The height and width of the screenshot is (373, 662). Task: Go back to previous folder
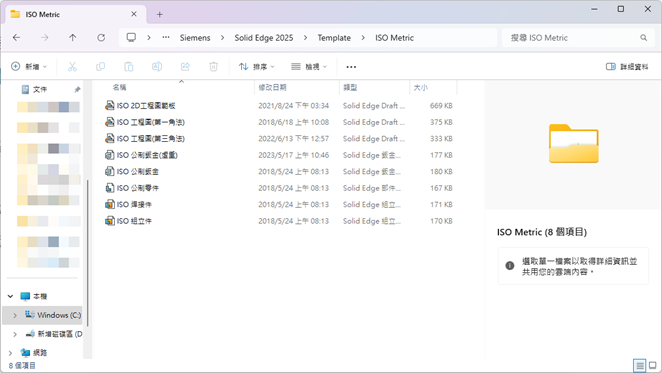click(16, 38)
